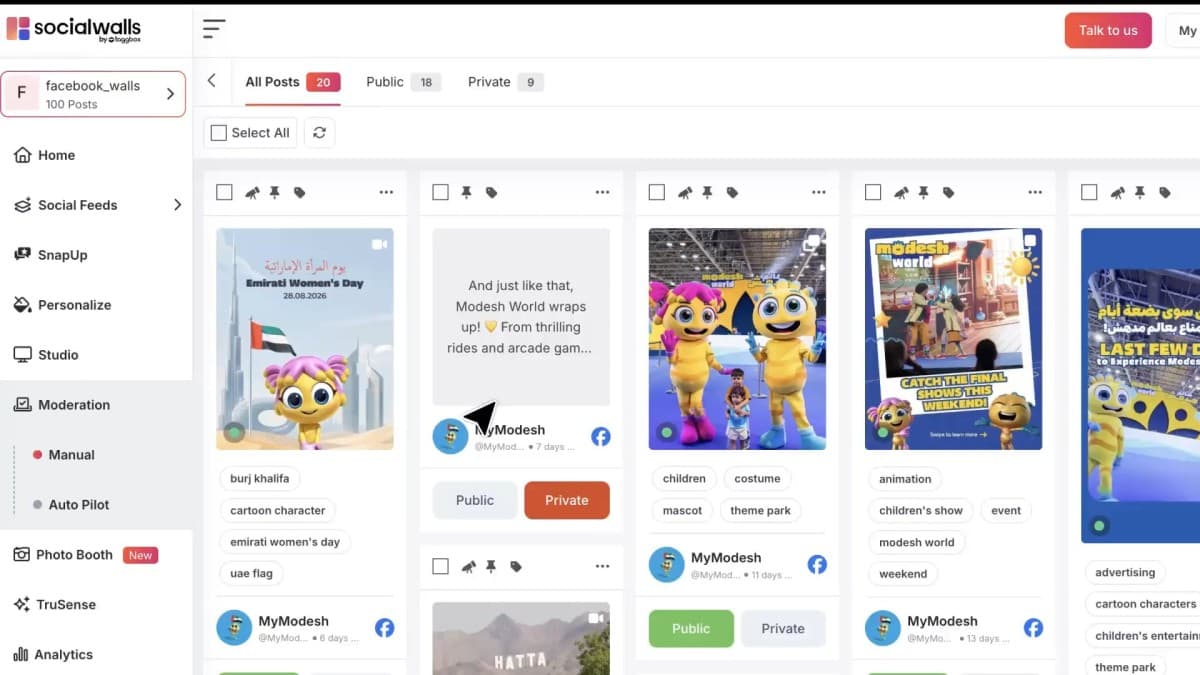Click the 'children's show' tag
The image size is (1200, 675).
point(921,510)
